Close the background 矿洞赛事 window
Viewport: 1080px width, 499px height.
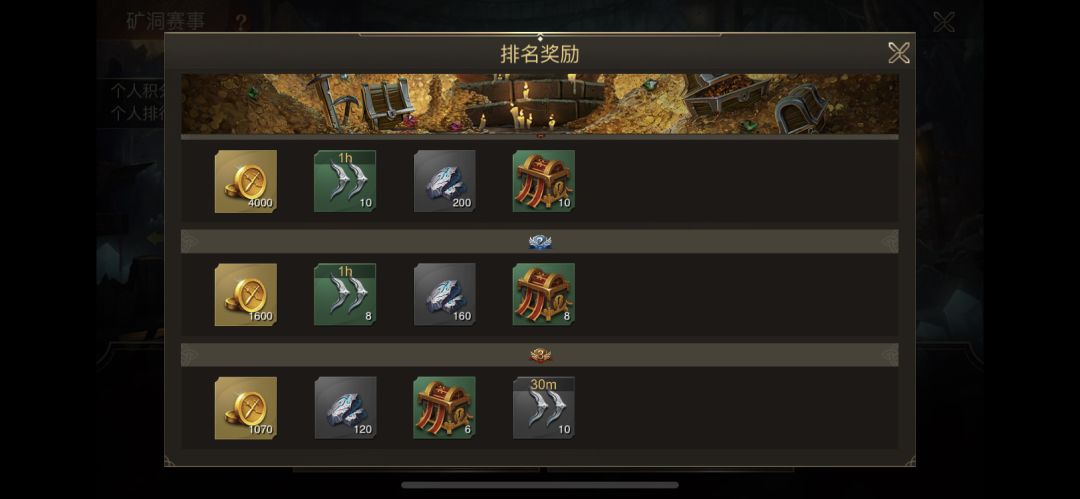click(x=944, y=22)
